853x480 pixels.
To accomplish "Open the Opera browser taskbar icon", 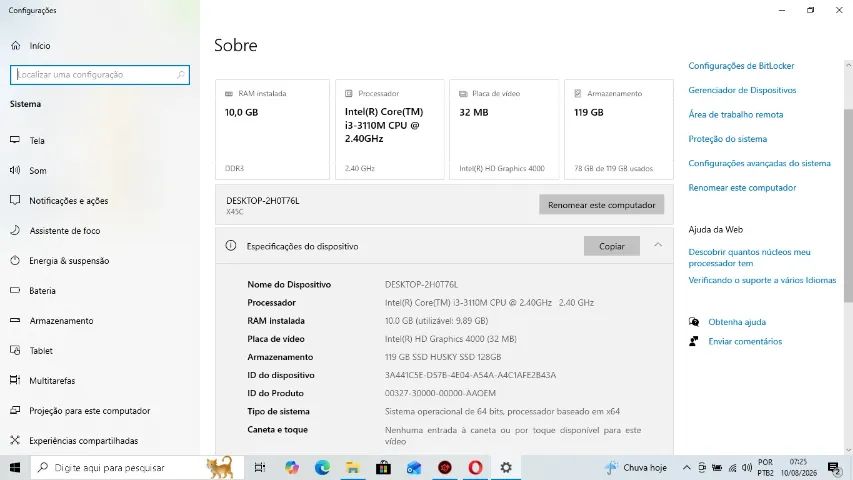I will (x=475, y=467).
